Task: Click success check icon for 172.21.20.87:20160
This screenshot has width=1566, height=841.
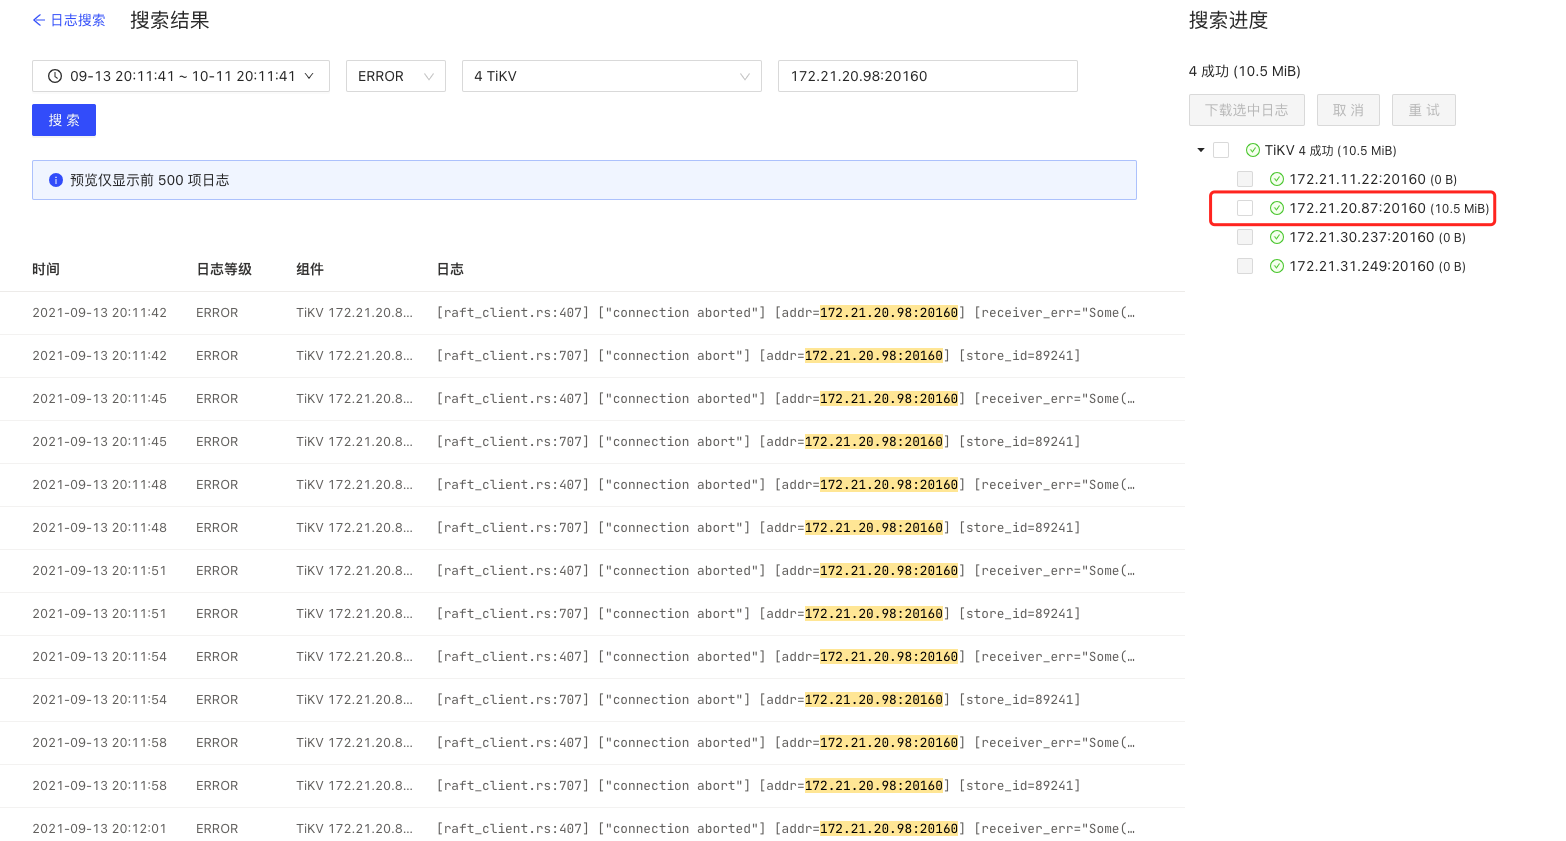Action: 1276,208
